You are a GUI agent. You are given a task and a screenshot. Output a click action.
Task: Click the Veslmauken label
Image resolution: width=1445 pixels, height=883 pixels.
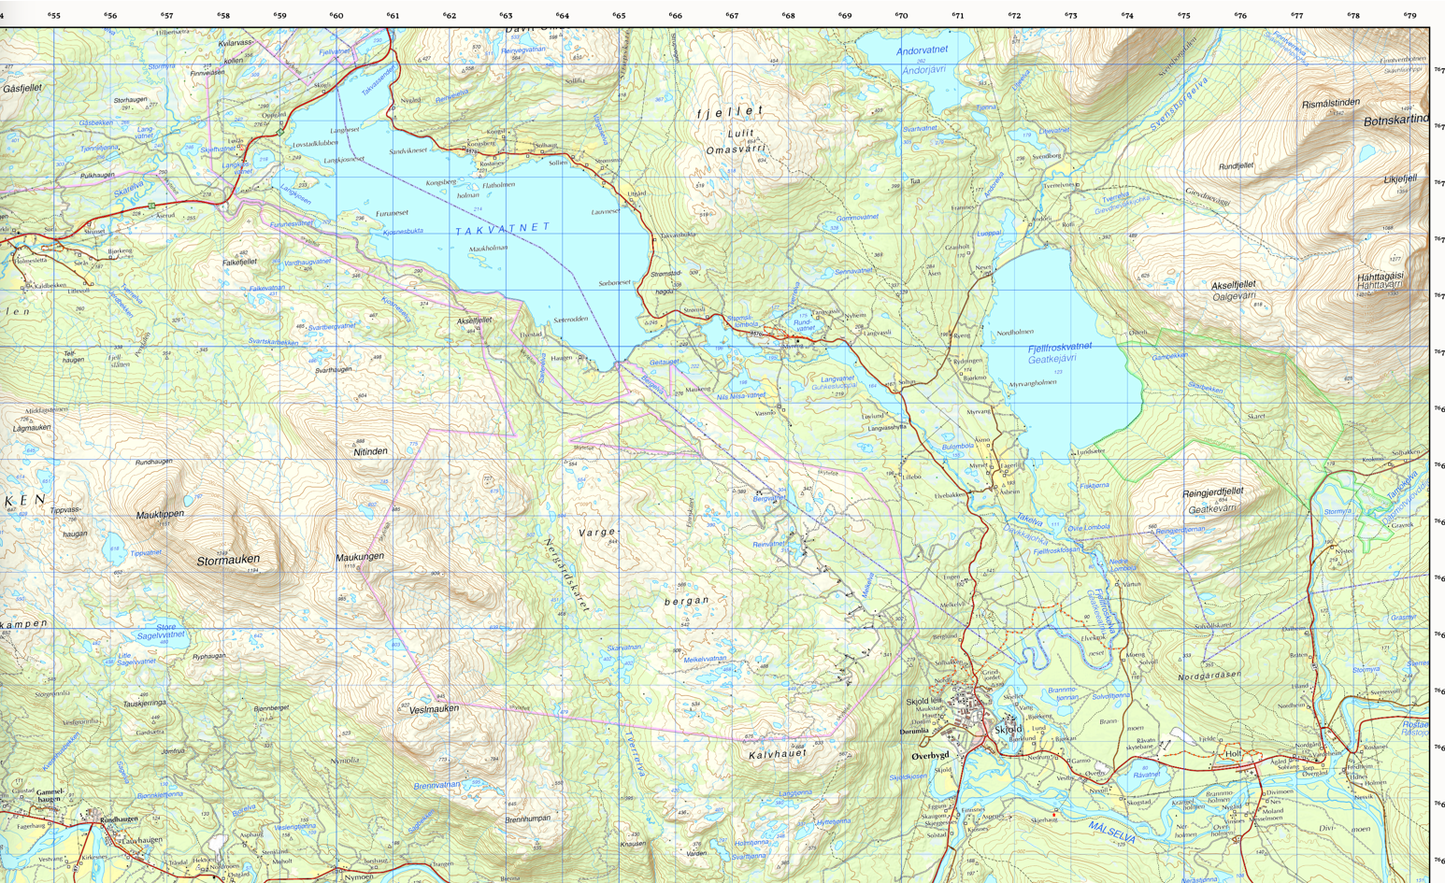434,709
